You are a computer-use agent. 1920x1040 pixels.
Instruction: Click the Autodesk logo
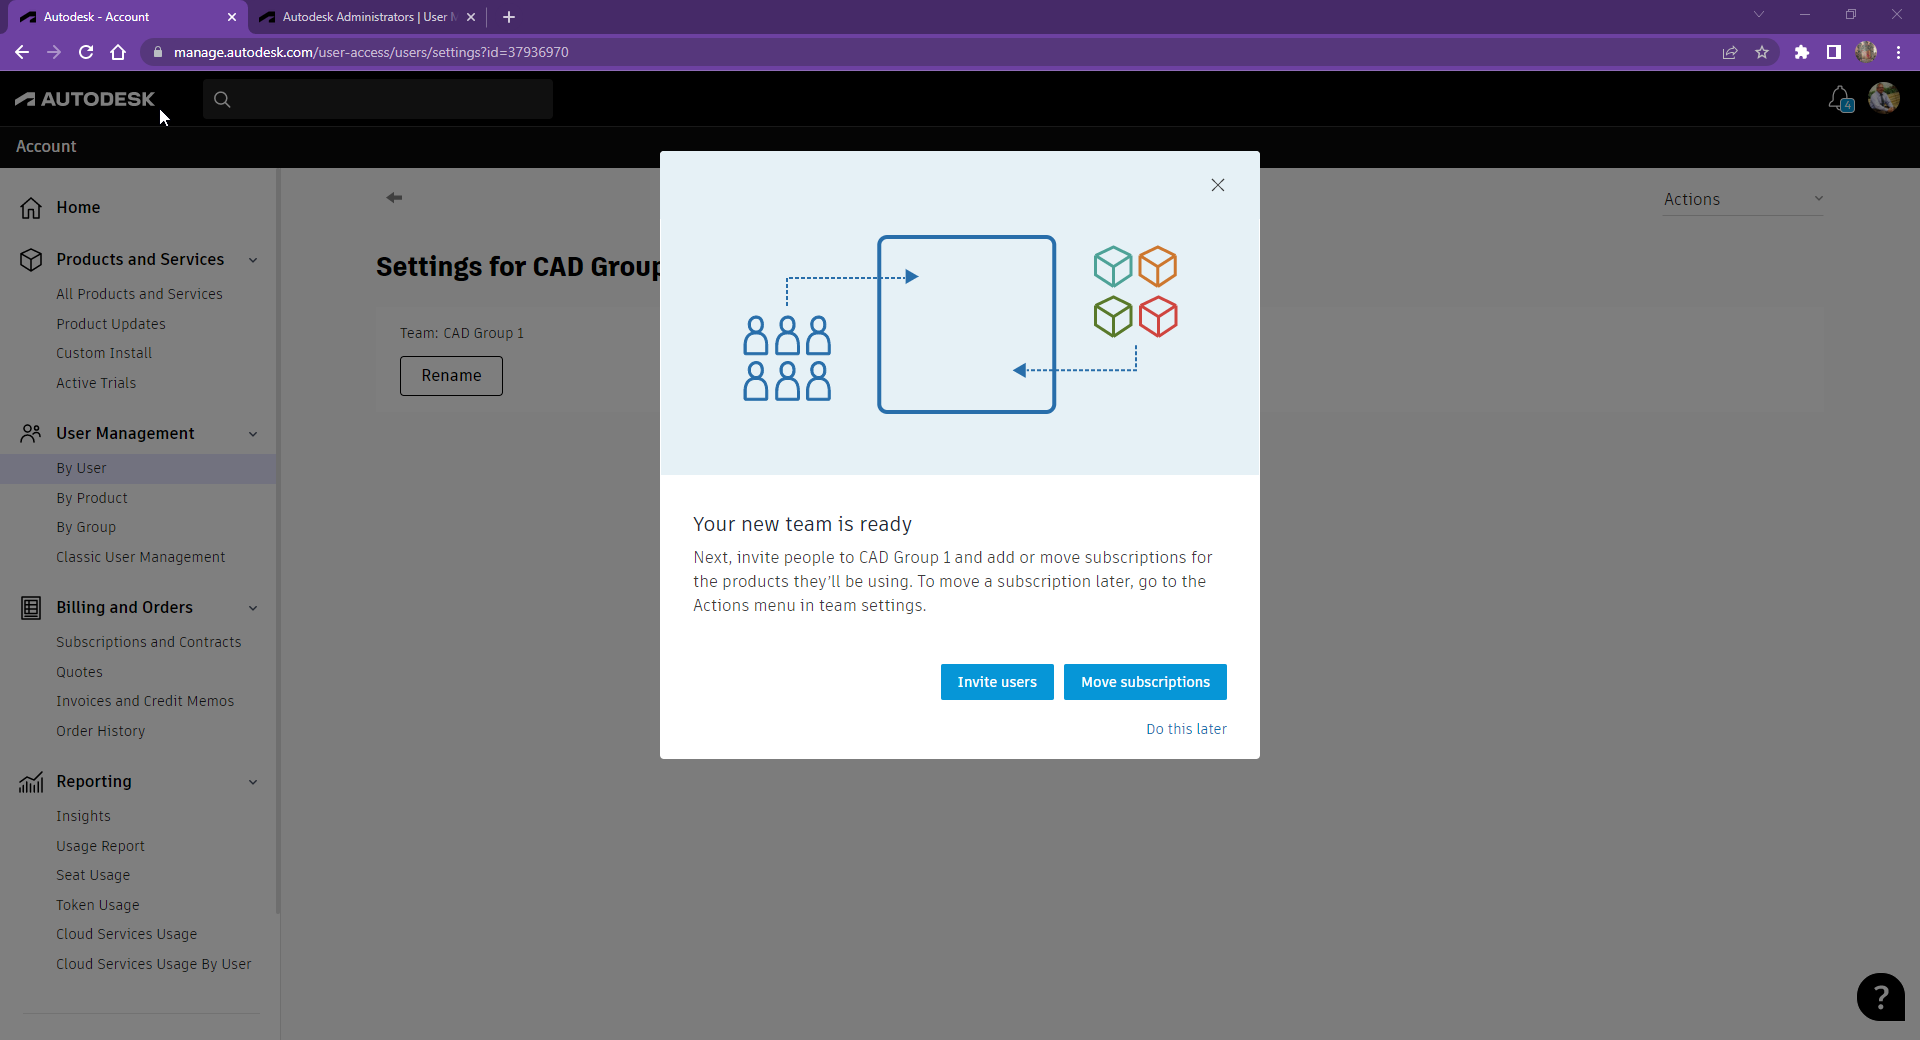click(x=85, y=99)
